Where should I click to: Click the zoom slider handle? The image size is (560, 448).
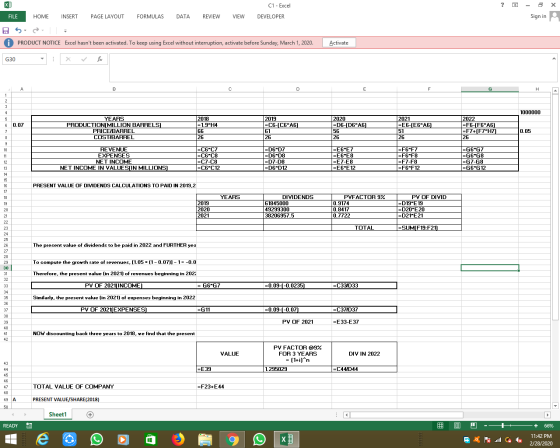[x=503, y=425]
